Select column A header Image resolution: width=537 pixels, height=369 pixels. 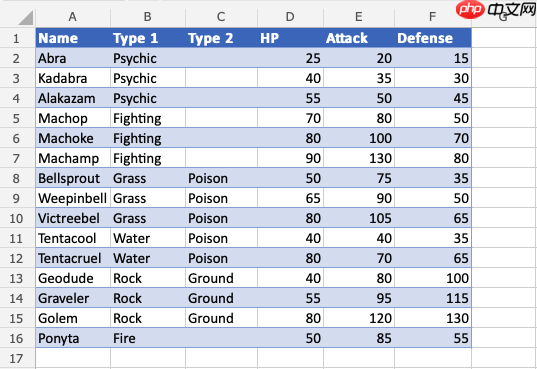coord(73,16)
